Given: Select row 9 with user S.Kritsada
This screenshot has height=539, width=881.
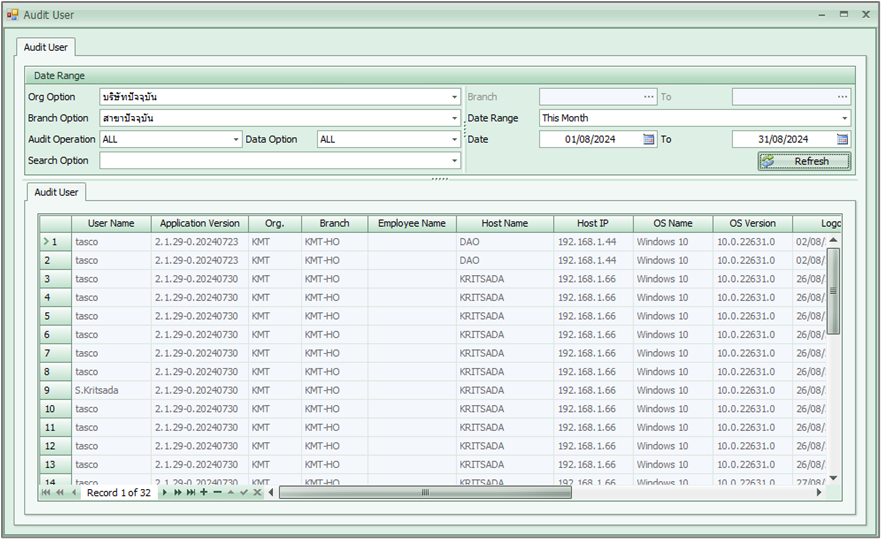Looking at the screenshot, I should pos(97,390).
